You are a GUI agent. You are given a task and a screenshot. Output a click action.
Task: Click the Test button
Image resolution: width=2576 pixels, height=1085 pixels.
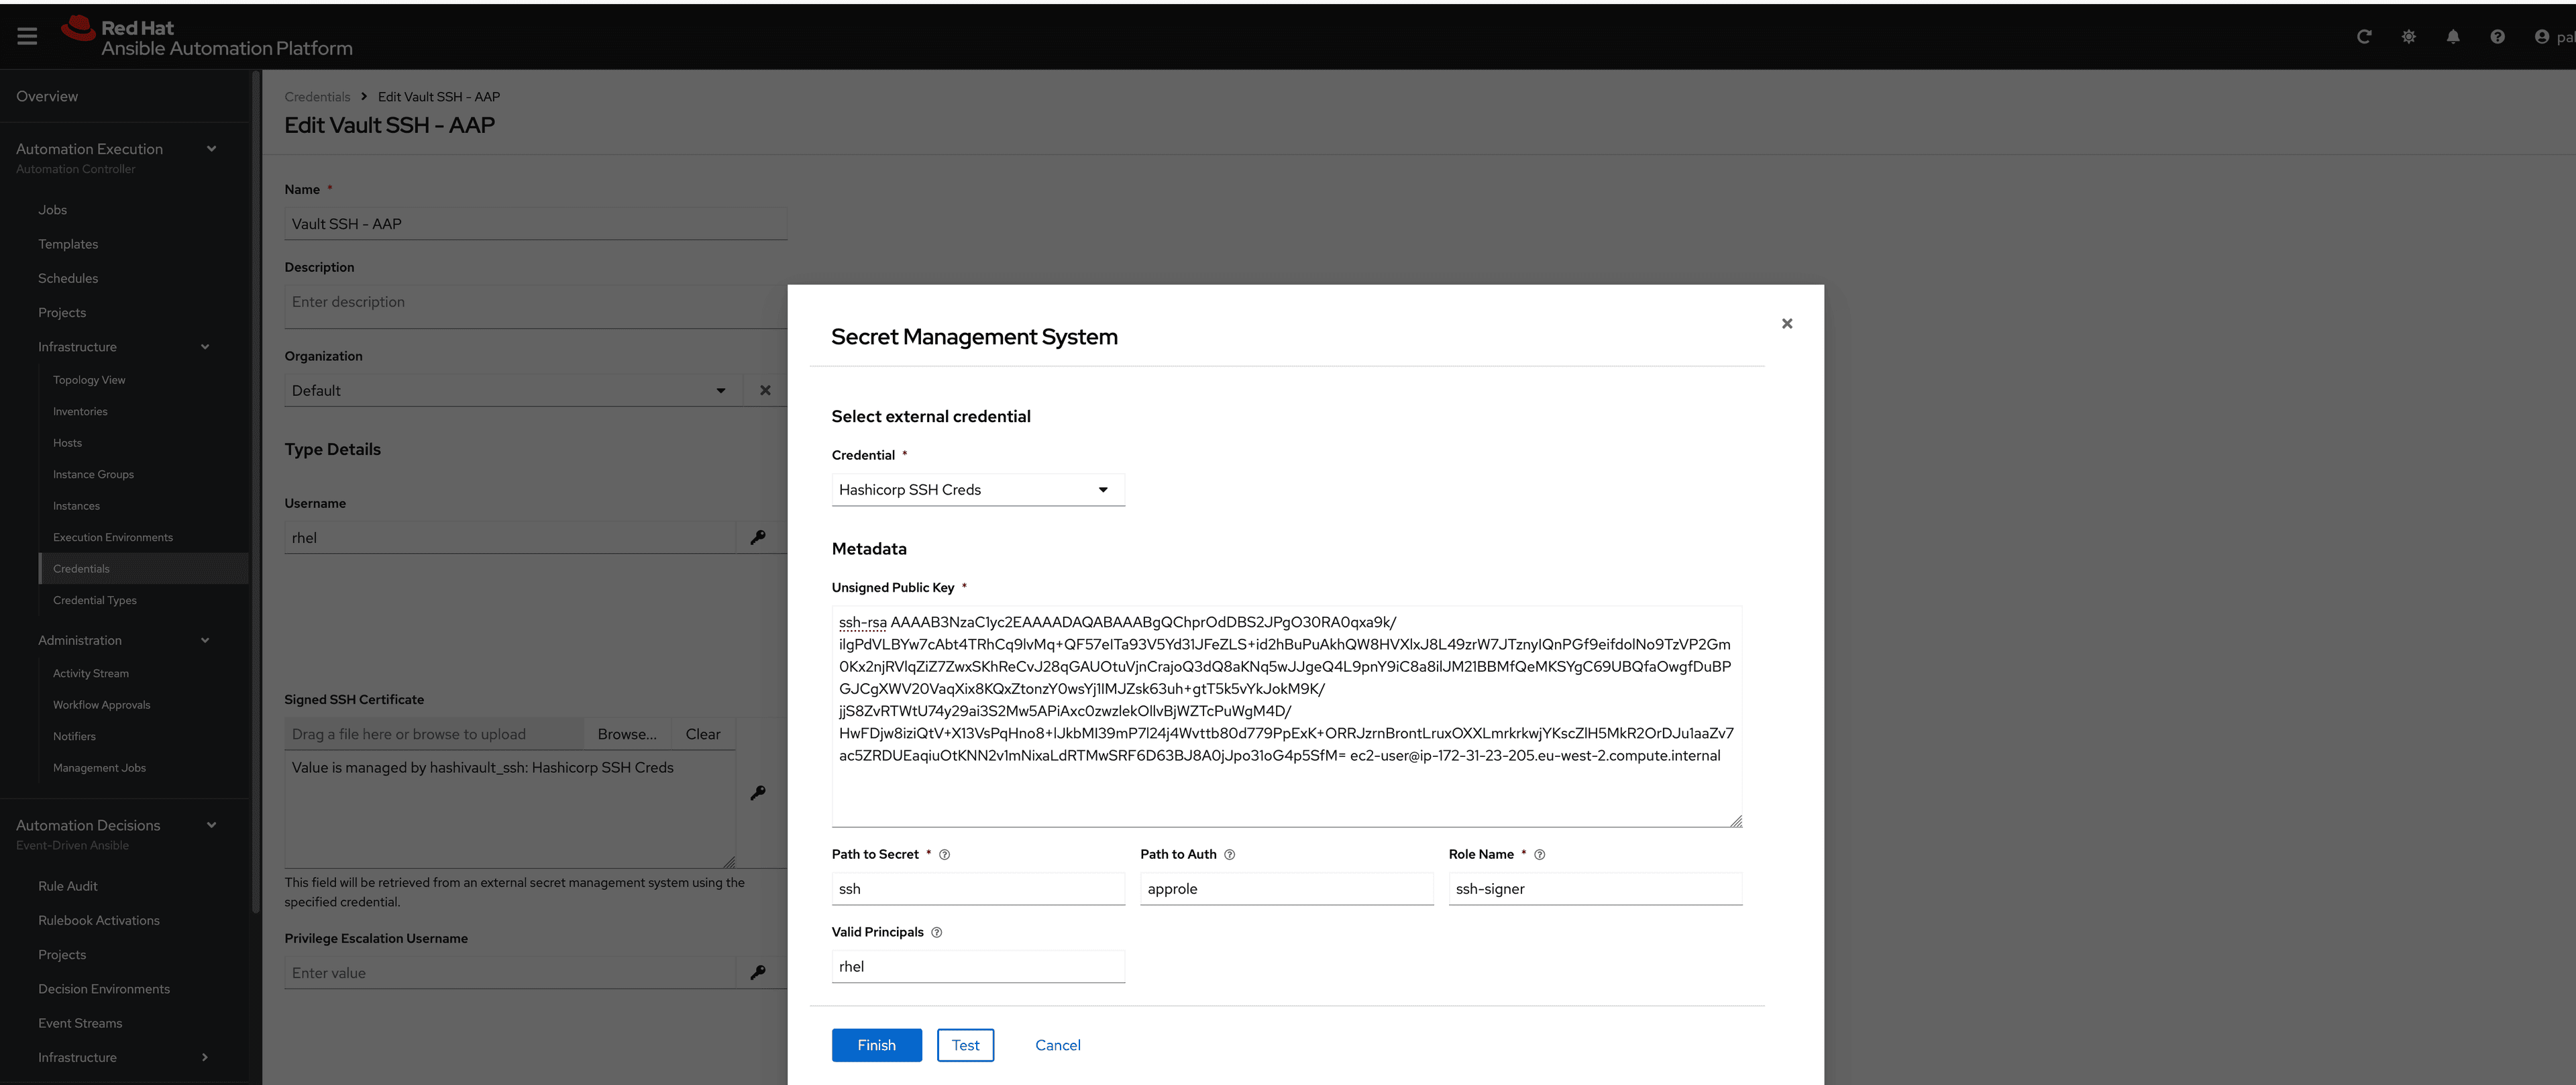pyautogui.click(x=965, y=1044)
